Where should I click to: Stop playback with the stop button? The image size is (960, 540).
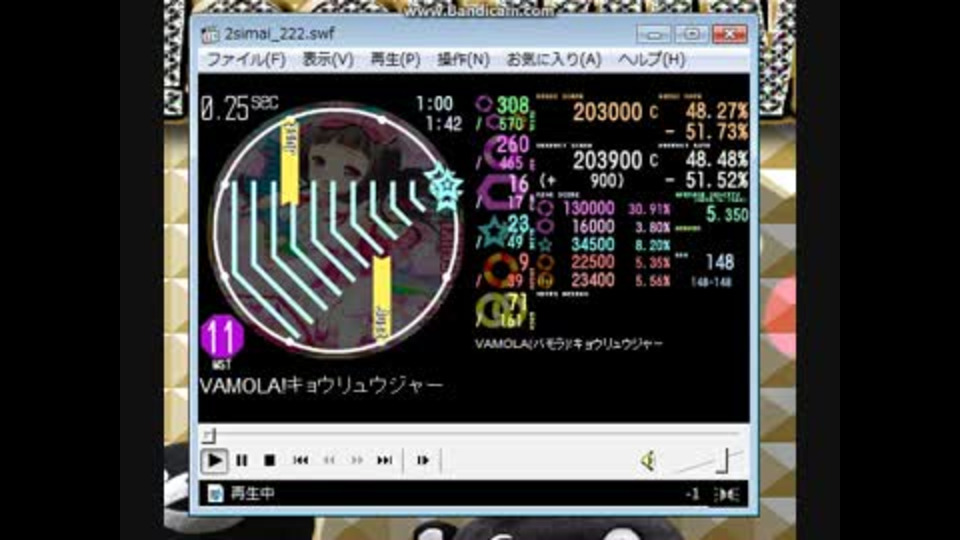tap(269, 460)
